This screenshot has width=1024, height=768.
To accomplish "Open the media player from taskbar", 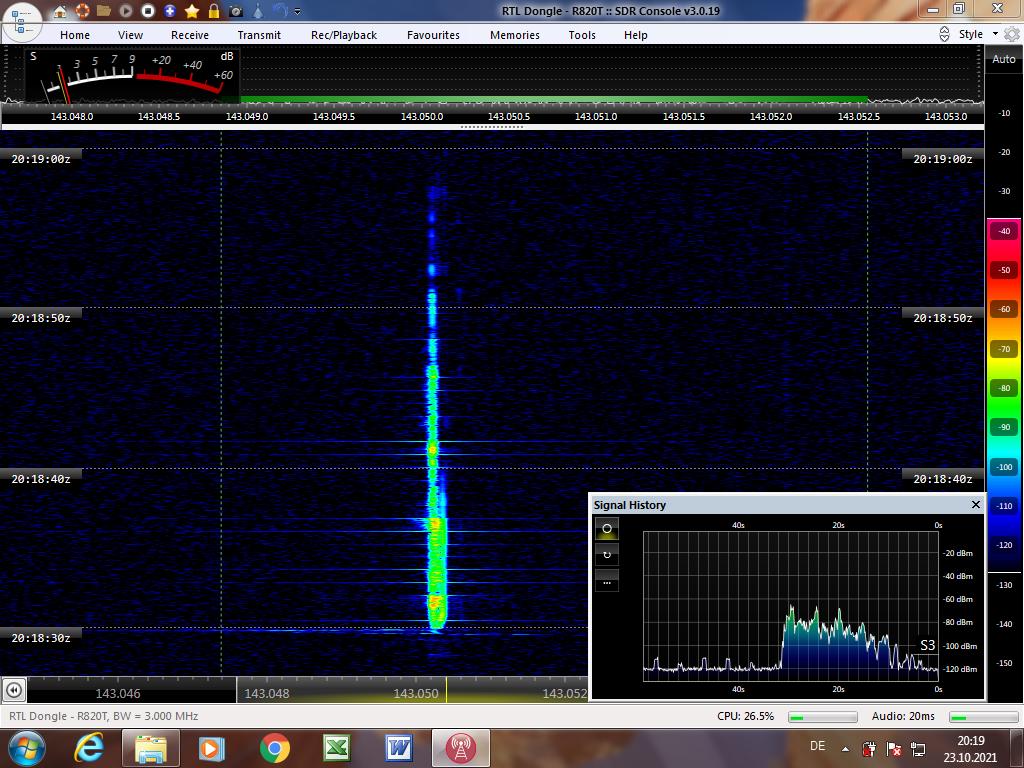I will 211,748.
